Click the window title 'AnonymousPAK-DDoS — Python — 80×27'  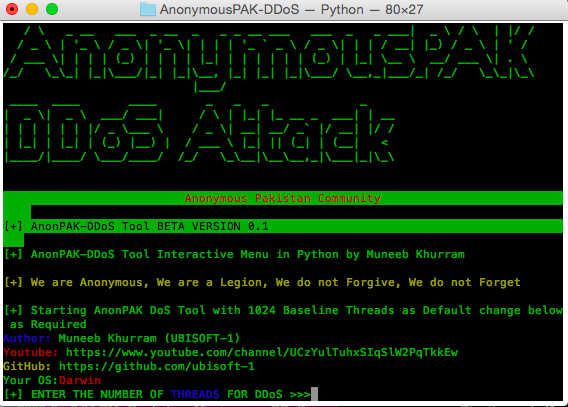pyautogui.click(x=292, y=9)
